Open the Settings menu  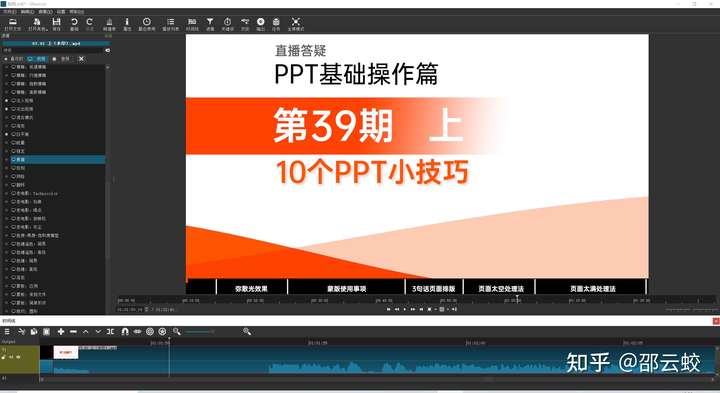[x=61, y=11]
